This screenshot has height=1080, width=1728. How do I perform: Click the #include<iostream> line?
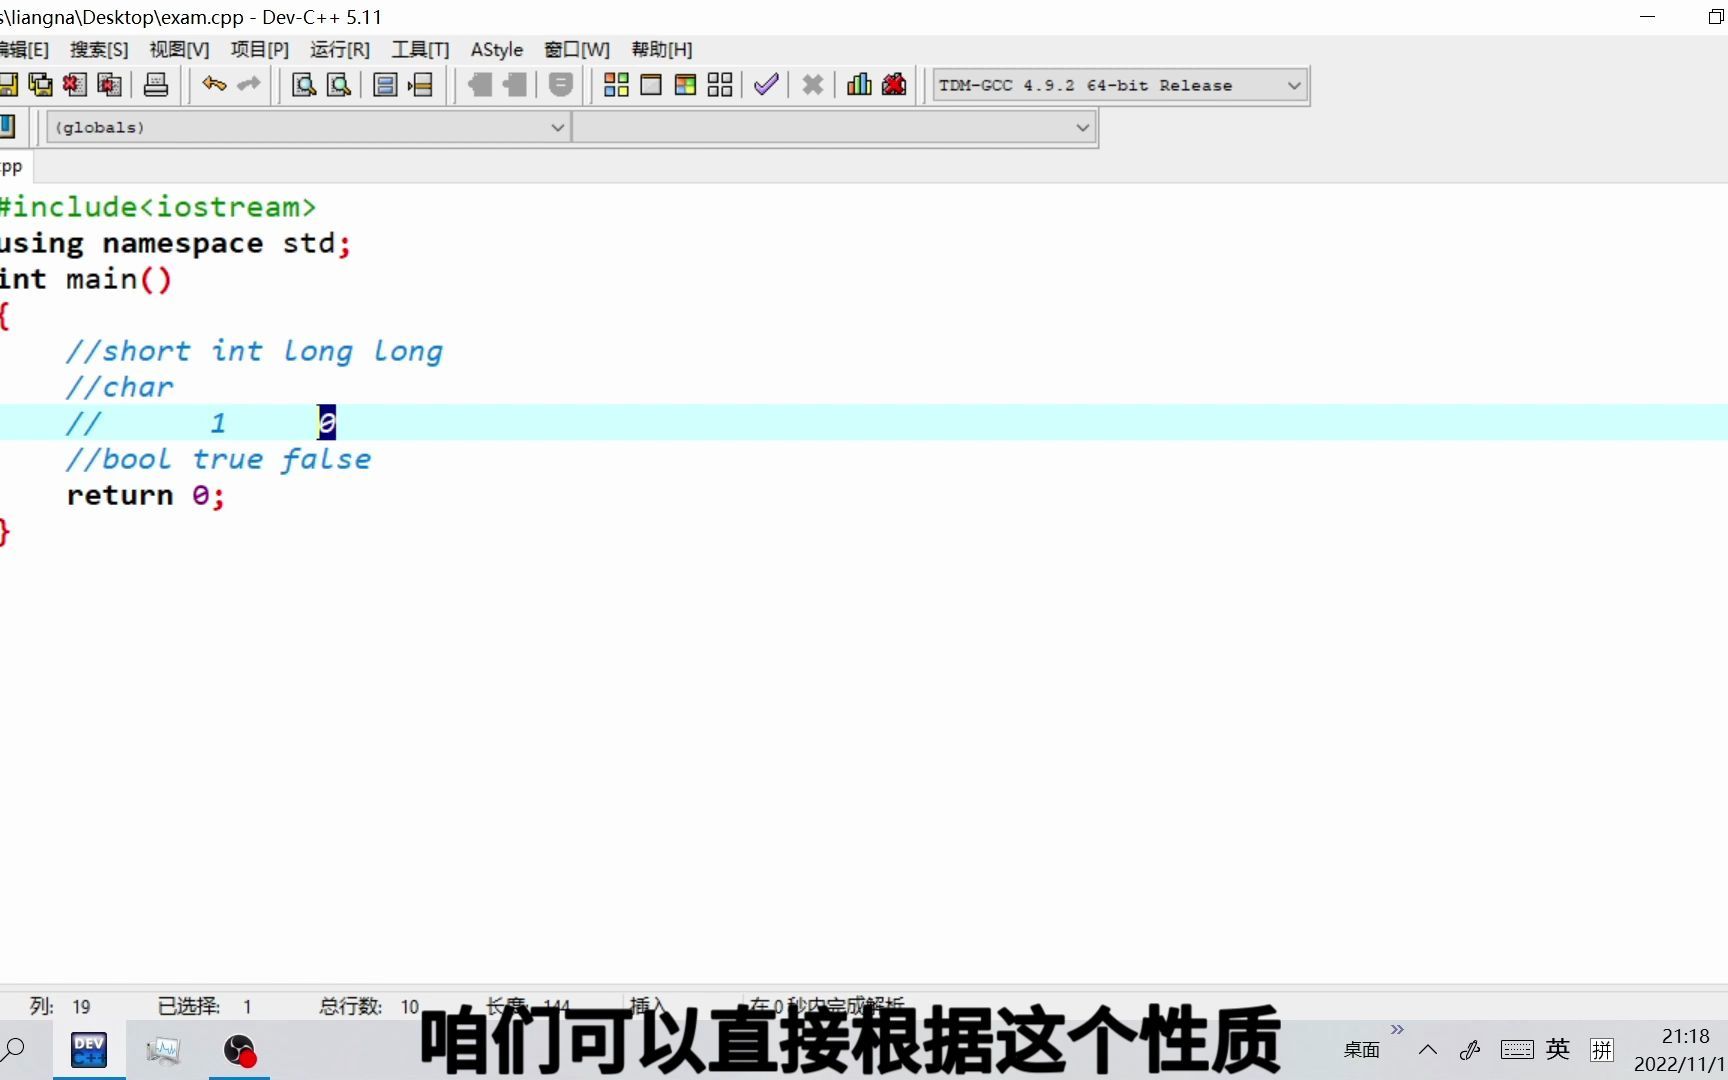tap(158, 207)
